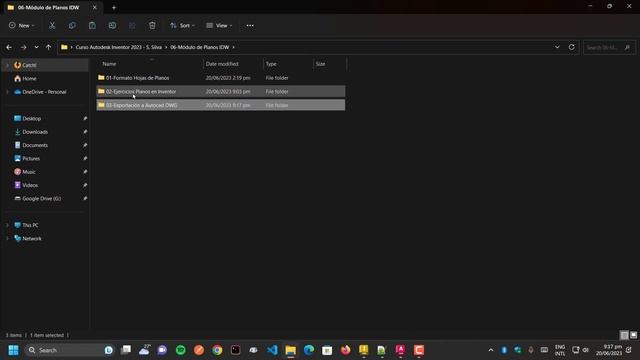This screenshot has width=640, height=360.
Task: Show hidden system tray icons
Action: pyautogui.click(x=491, y=350)
